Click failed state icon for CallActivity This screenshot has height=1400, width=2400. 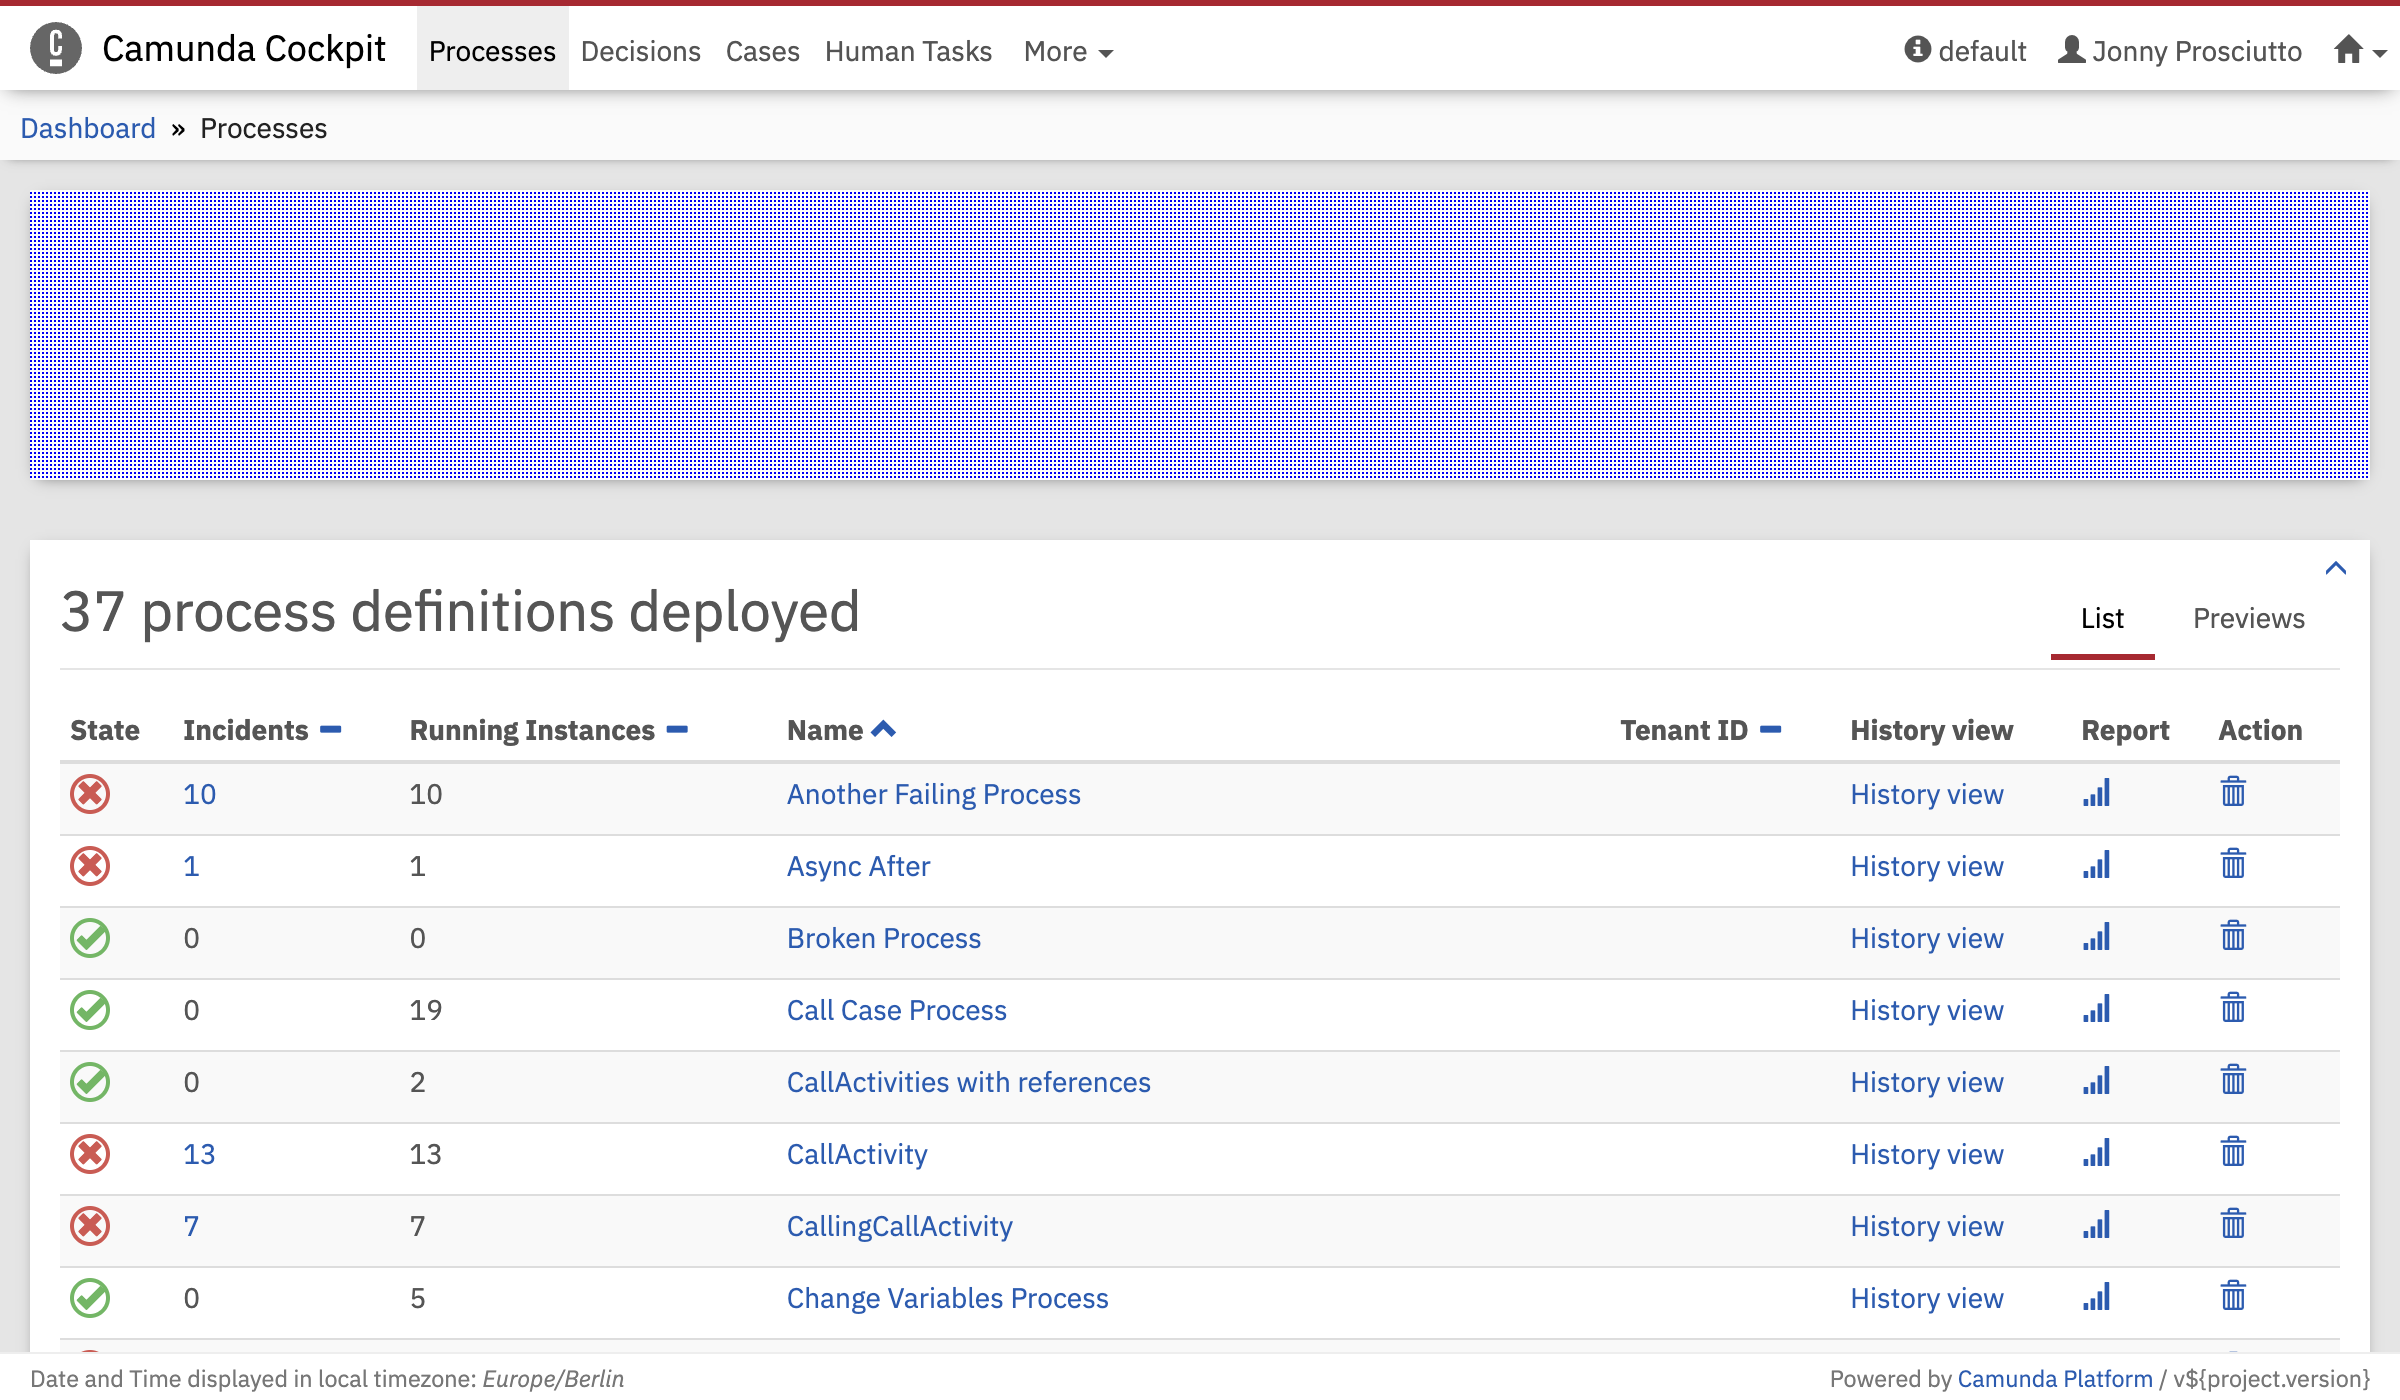pyautogui.click(x=90, y=1154)
